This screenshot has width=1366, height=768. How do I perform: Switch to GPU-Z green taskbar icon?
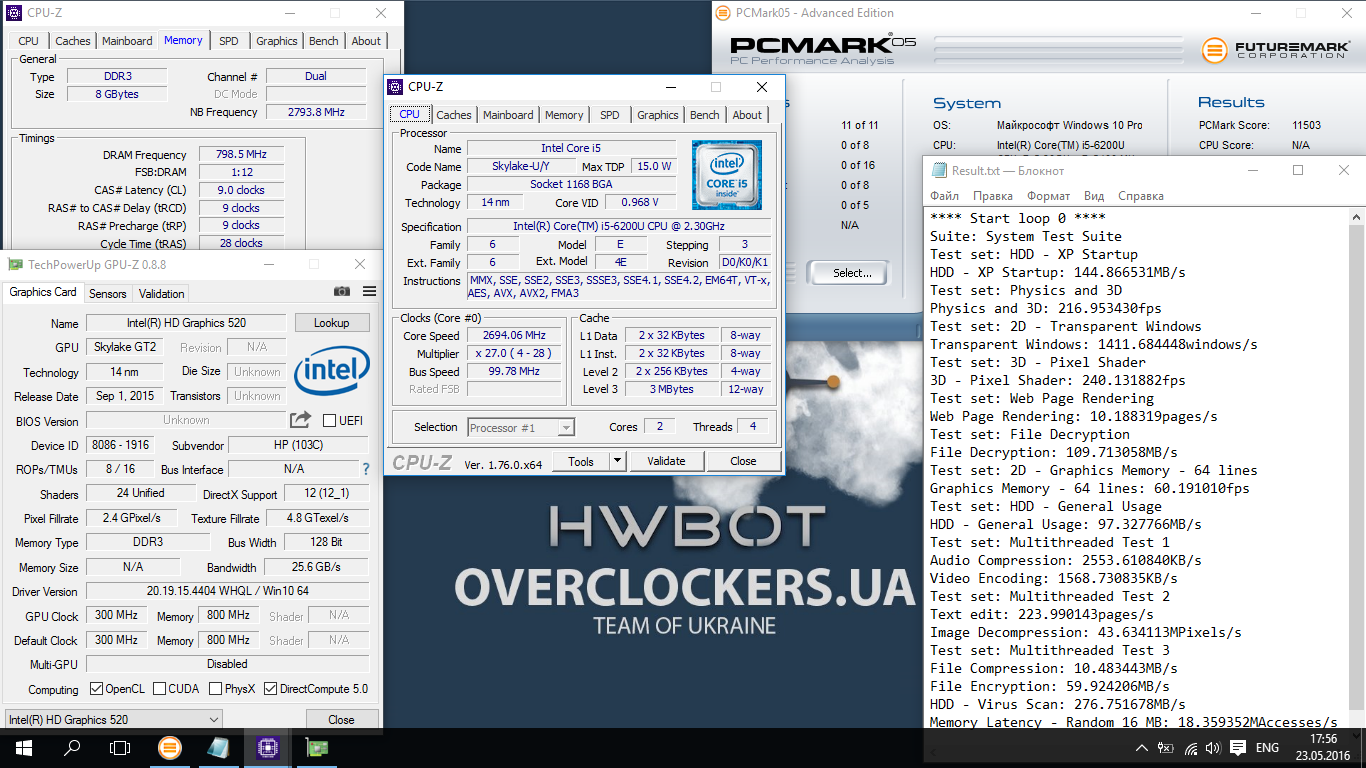point(316,747)
